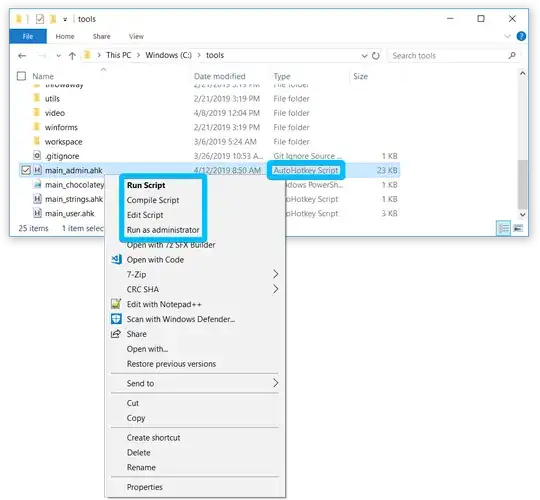Select Cut from context menu
This screenshot has height=500, width=540.
coord(195,403)
